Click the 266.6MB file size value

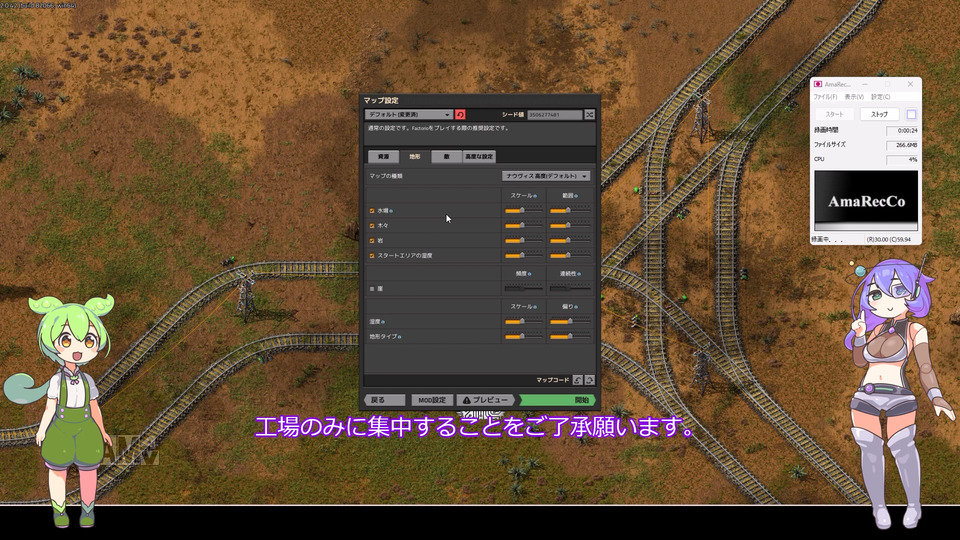[902, 145]
